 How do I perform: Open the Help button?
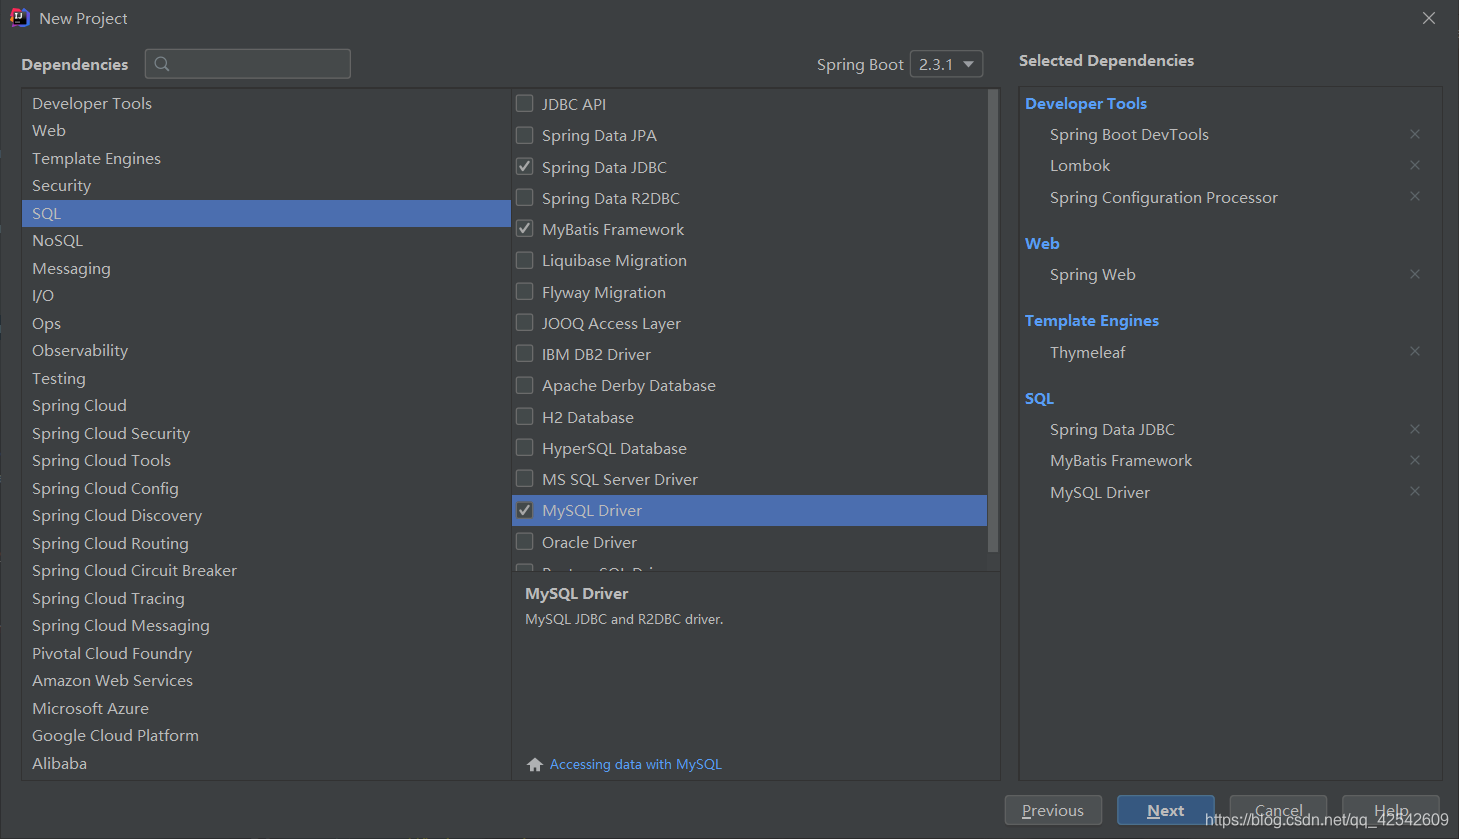coord(1391,811)
